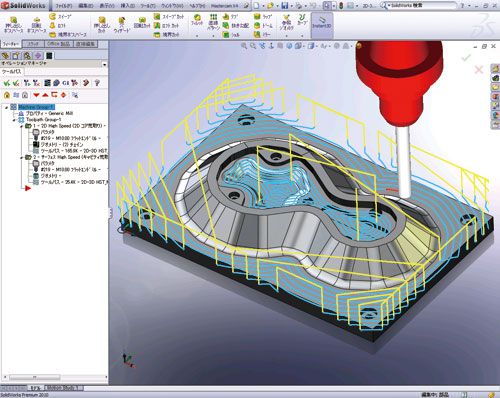Viewport: 500px width, 398px height.
Task: Click the Reference Geometry tool (参照ジオメトリ)
Action: point(286,22)
